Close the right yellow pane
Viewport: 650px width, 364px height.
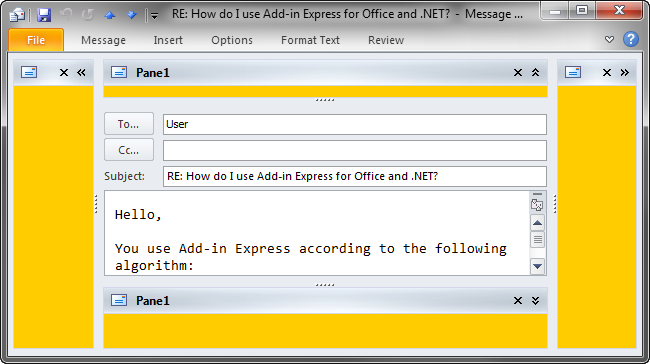(607, 73)
